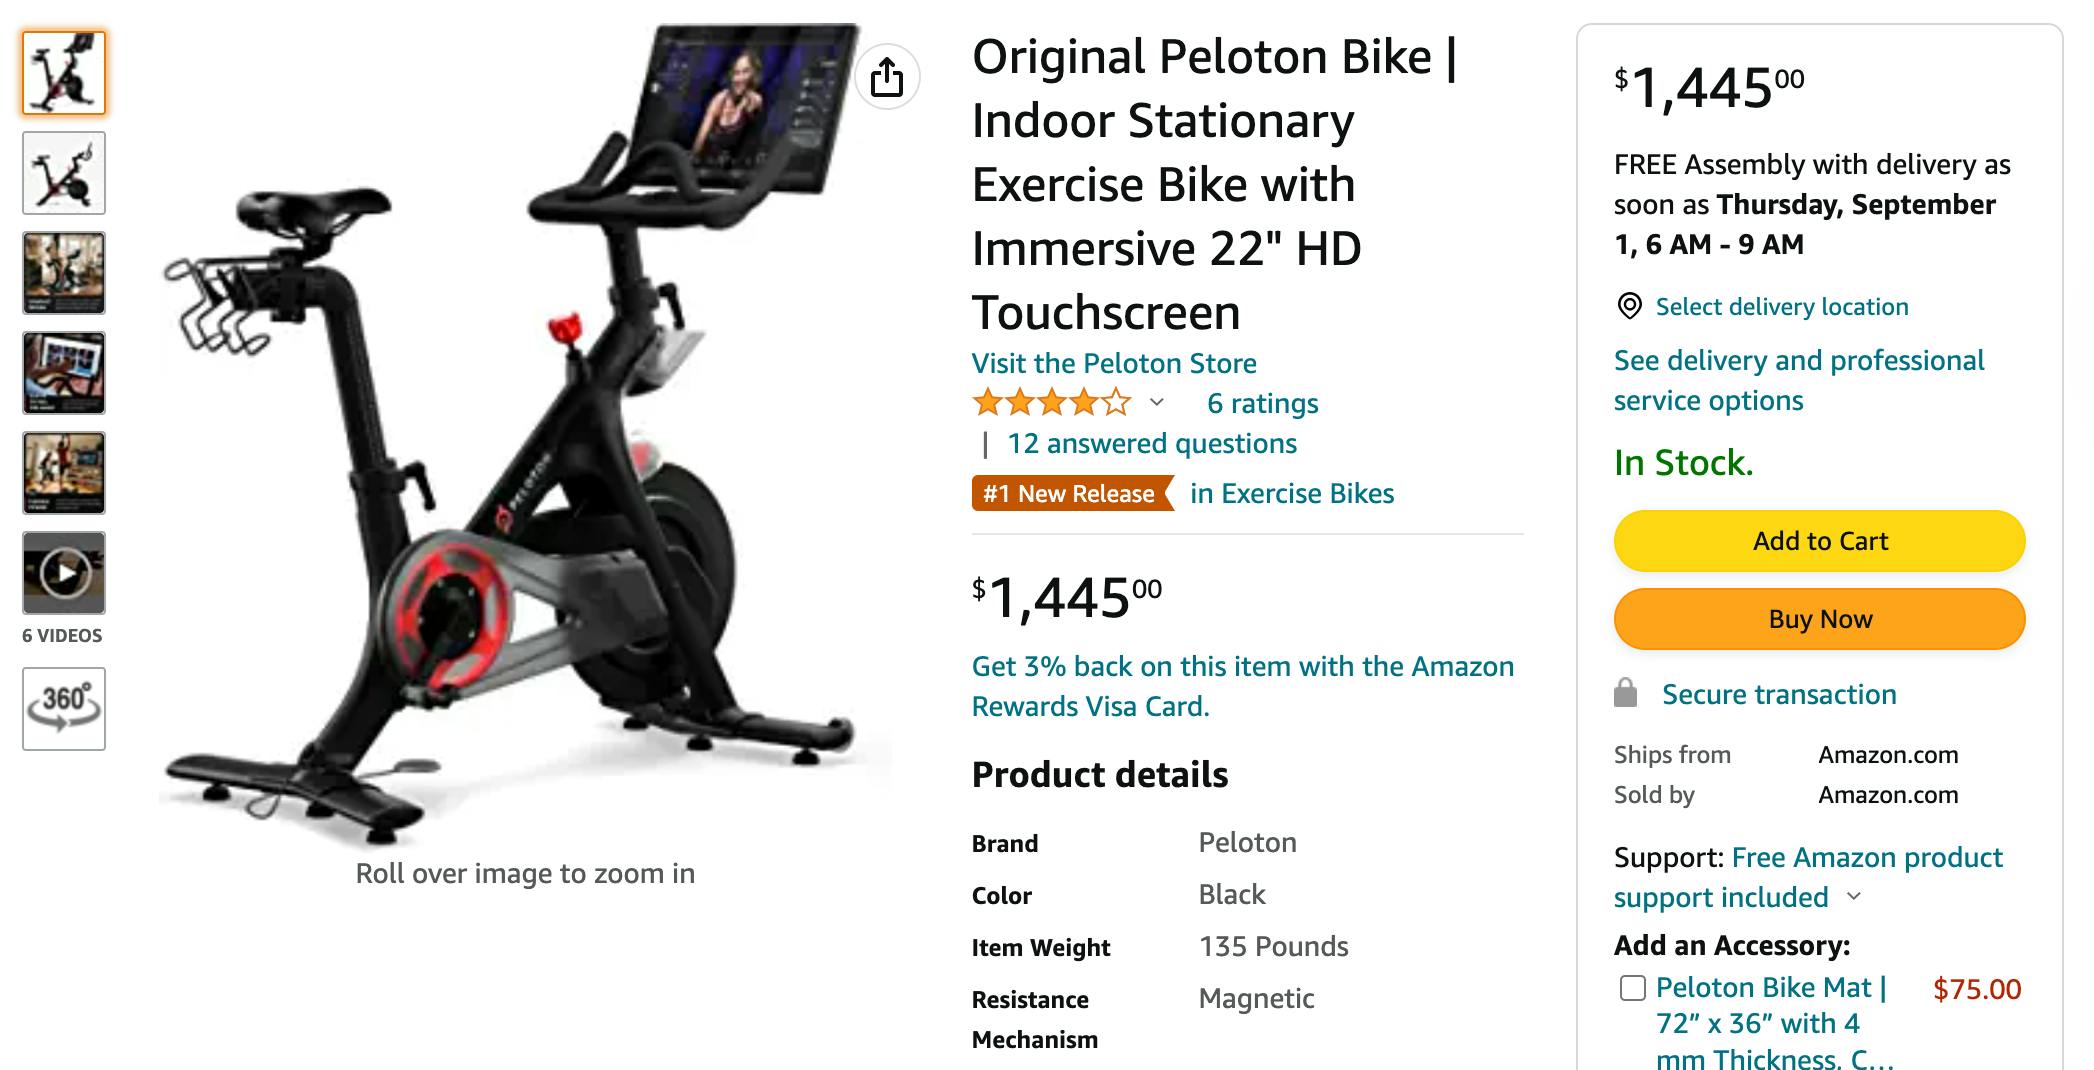Click the delivery location pin icon
This screenshot has height=1070, width=2094.
tap(1629, 306)
